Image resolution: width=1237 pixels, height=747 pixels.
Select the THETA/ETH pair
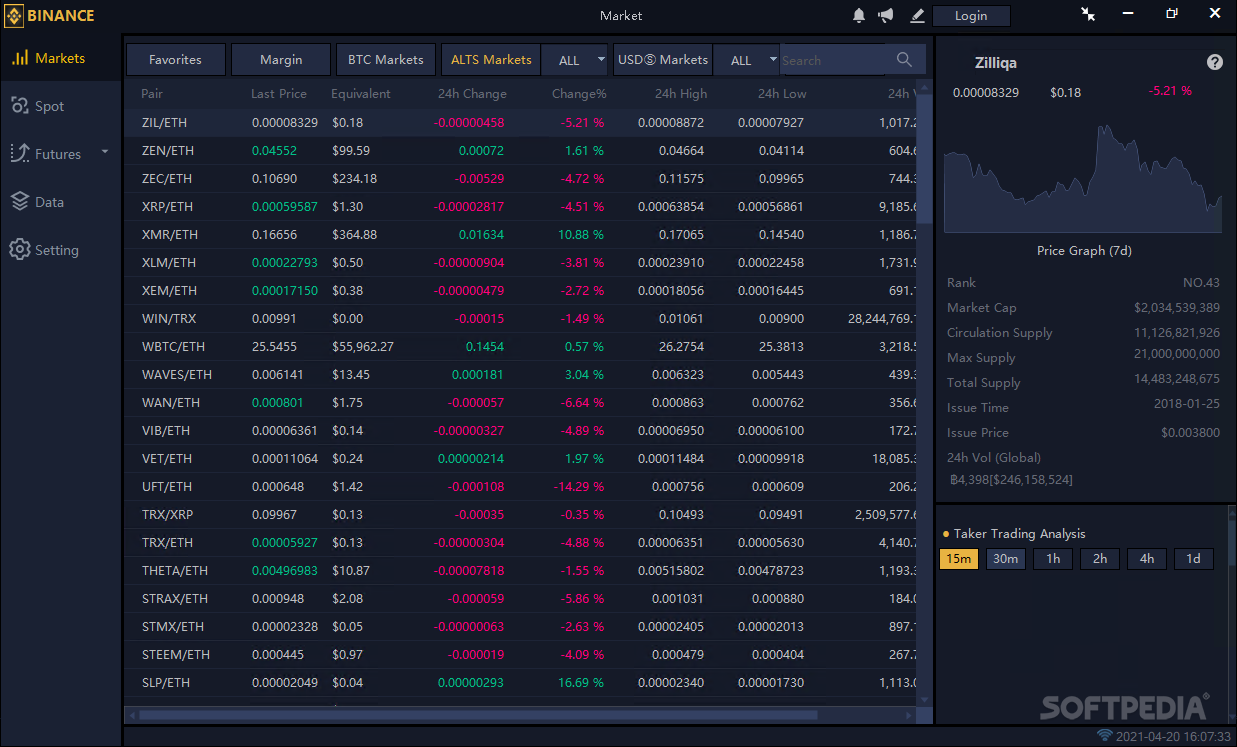tap(175, 570)
